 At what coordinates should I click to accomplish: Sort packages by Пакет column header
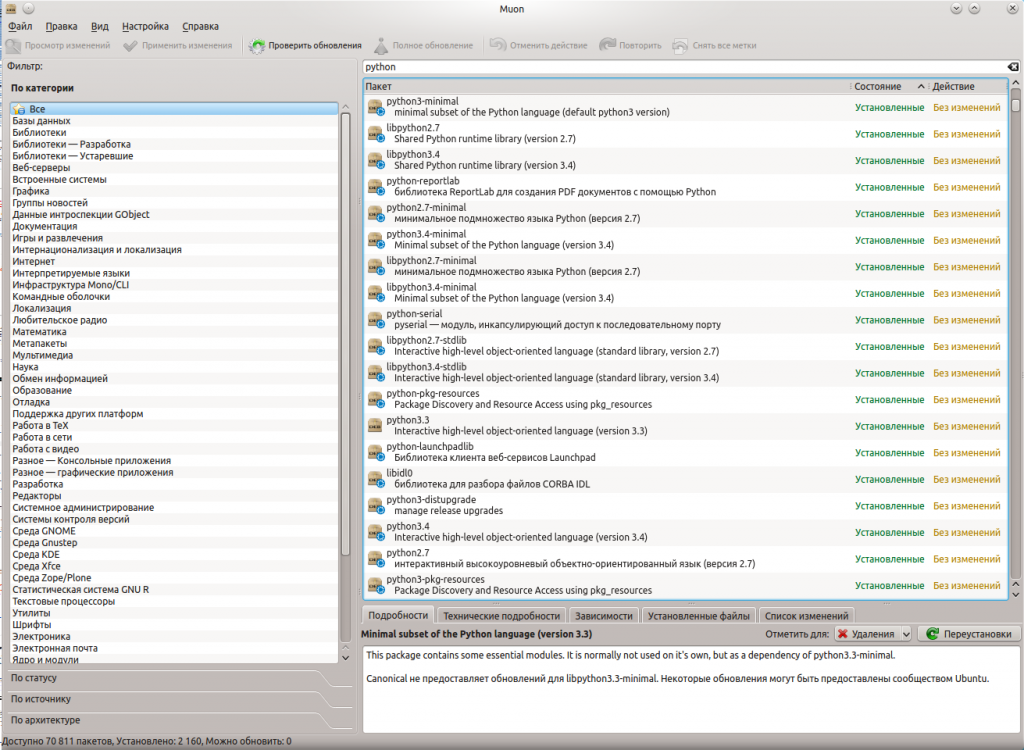click(x=606, y=86)
